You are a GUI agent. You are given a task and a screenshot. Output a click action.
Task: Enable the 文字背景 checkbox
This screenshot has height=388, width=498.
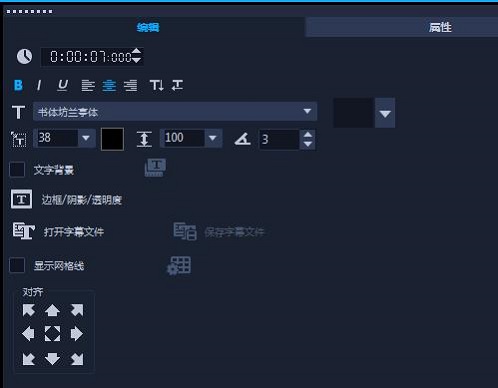pos(17,170)
